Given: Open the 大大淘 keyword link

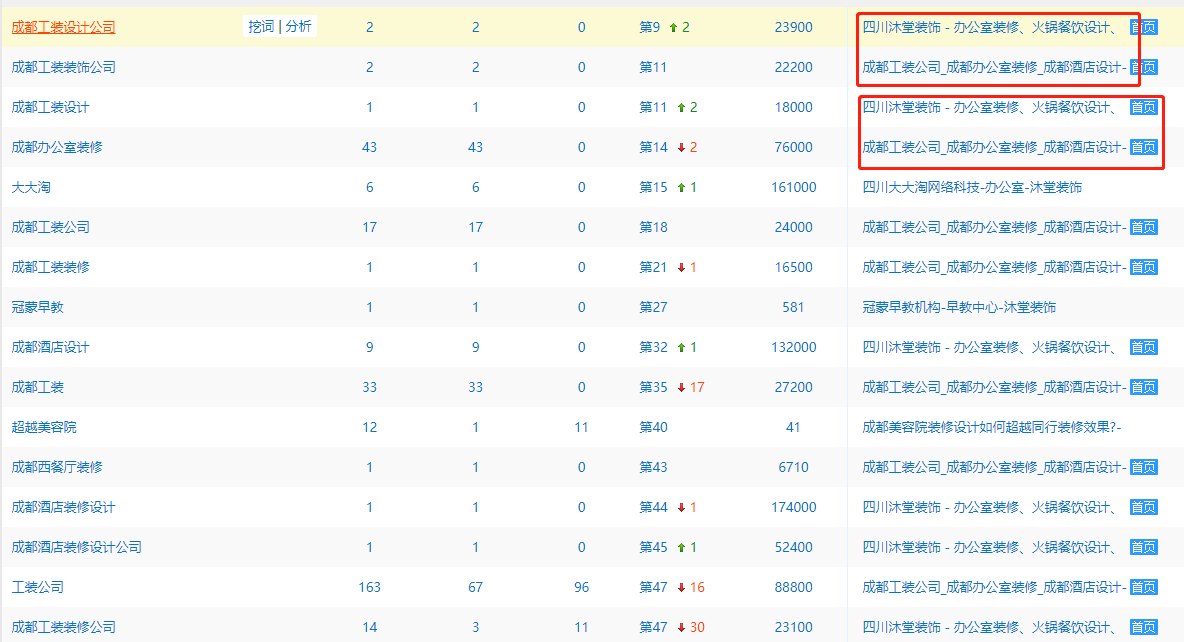Looking at the screenshot, I should pos(31,187).
